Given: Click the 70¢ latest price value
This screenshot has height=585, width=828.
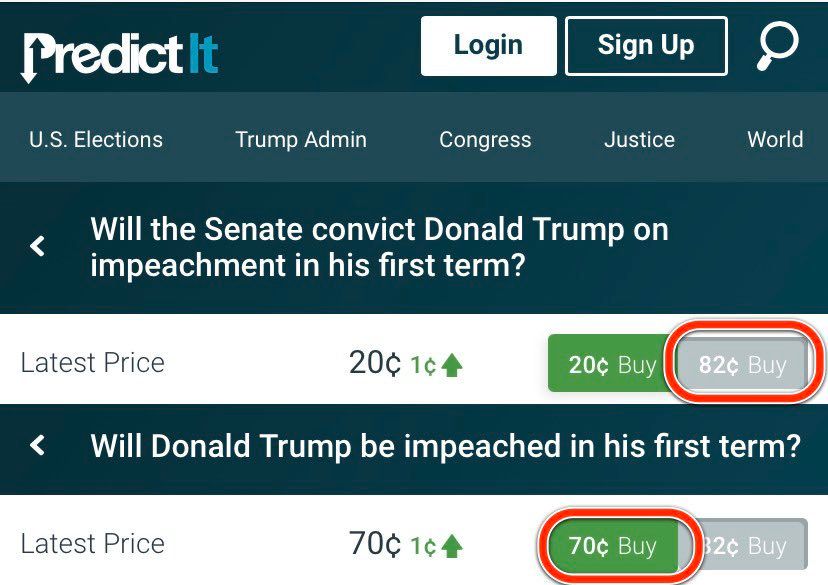Looking at the screenshot, I should tap(376, 544).
